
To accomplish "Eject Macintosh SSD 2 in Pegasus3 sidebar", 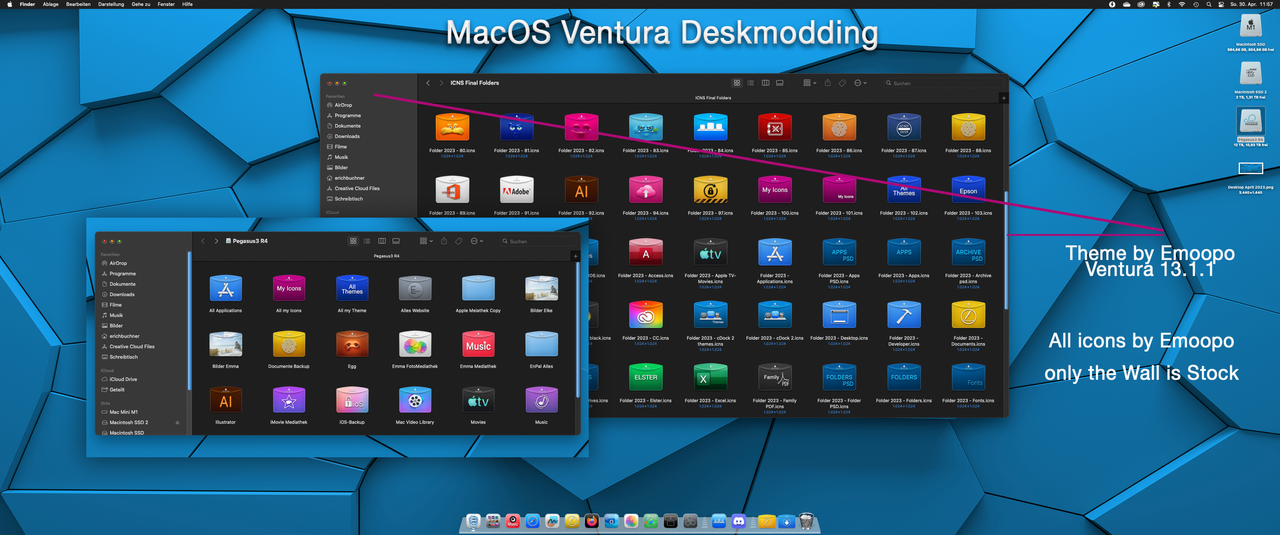I will pyautogui.click(x=178, y=423).
